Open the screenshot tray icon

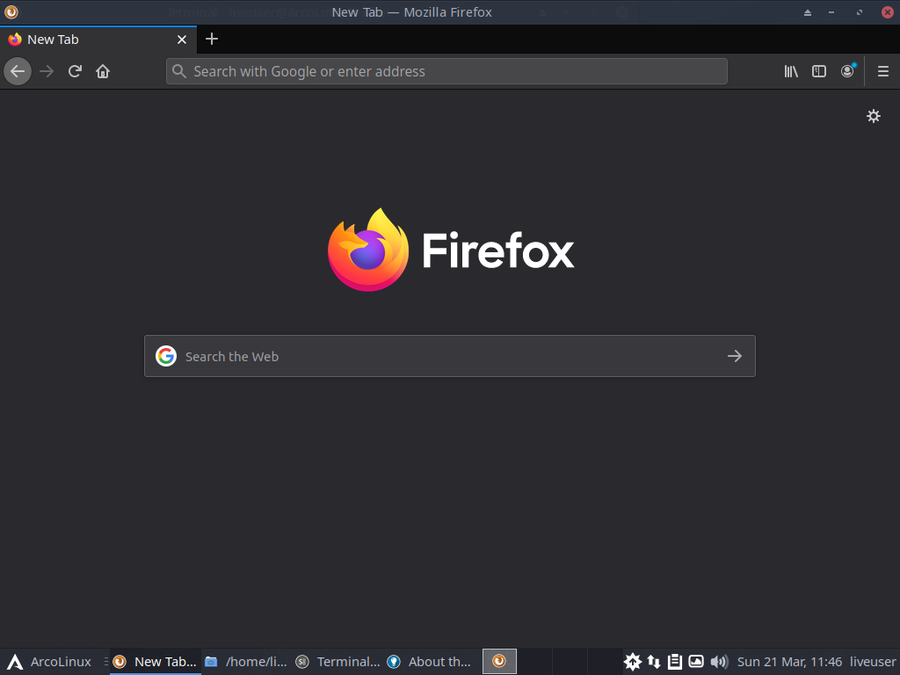696,662
